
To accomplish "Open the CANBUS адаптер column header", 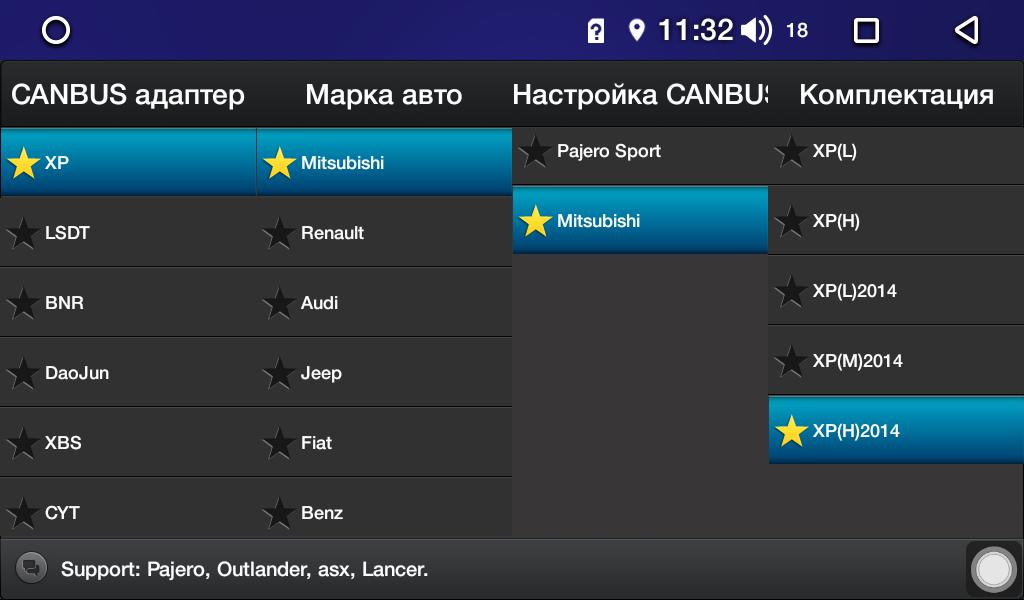I will coord(128,95).
